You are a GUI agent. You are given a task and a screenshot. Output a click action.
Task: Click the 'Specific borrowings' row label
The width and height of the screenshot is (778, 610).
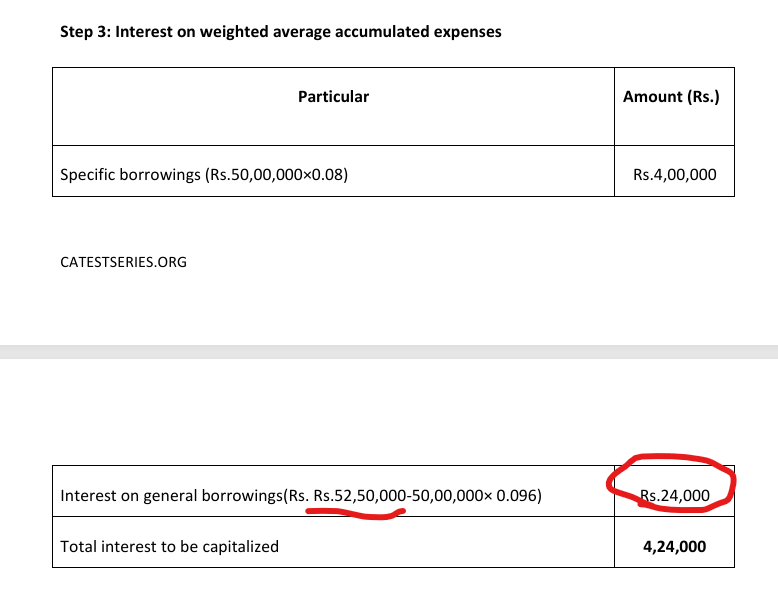pyautogui.click(x=130, y=174)
